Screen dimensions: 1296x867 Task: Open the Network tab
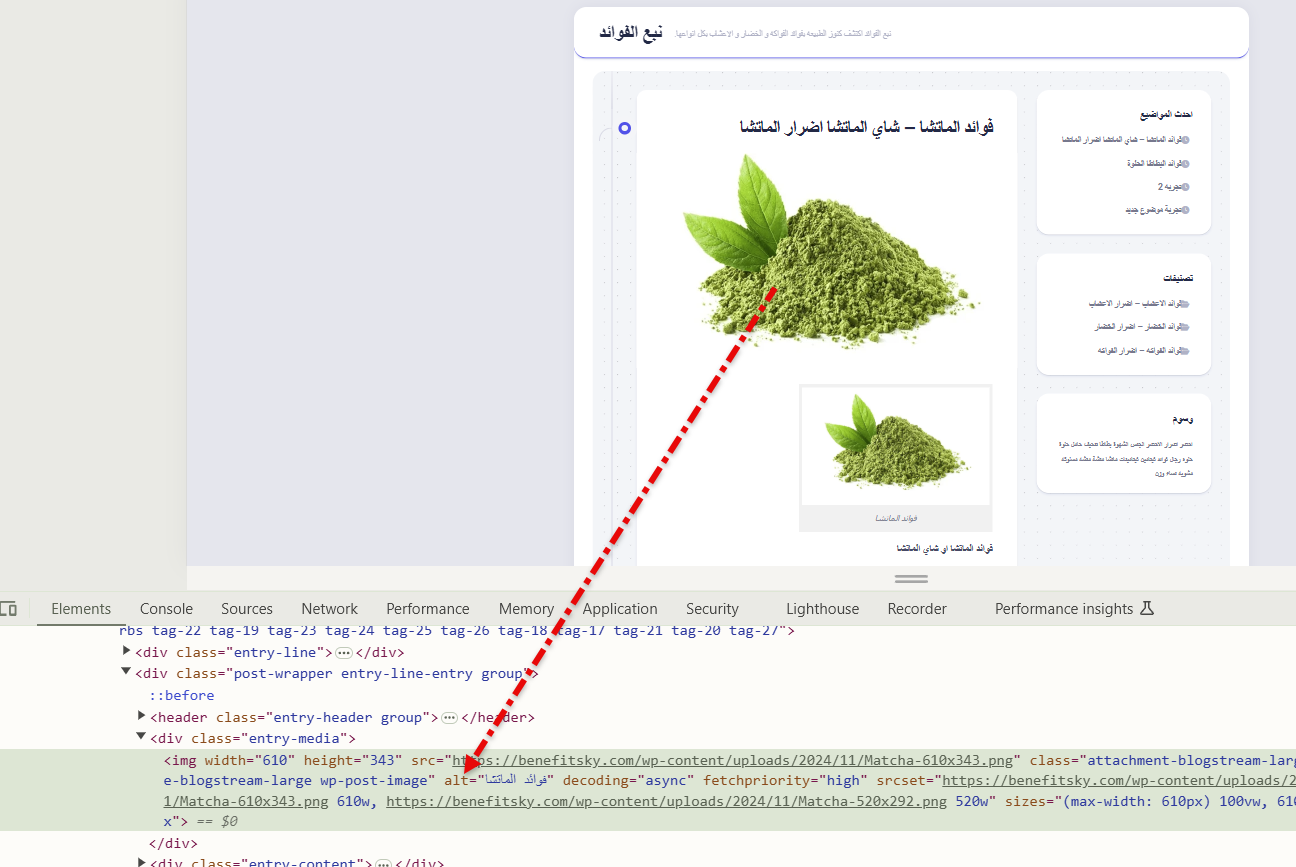329,609
